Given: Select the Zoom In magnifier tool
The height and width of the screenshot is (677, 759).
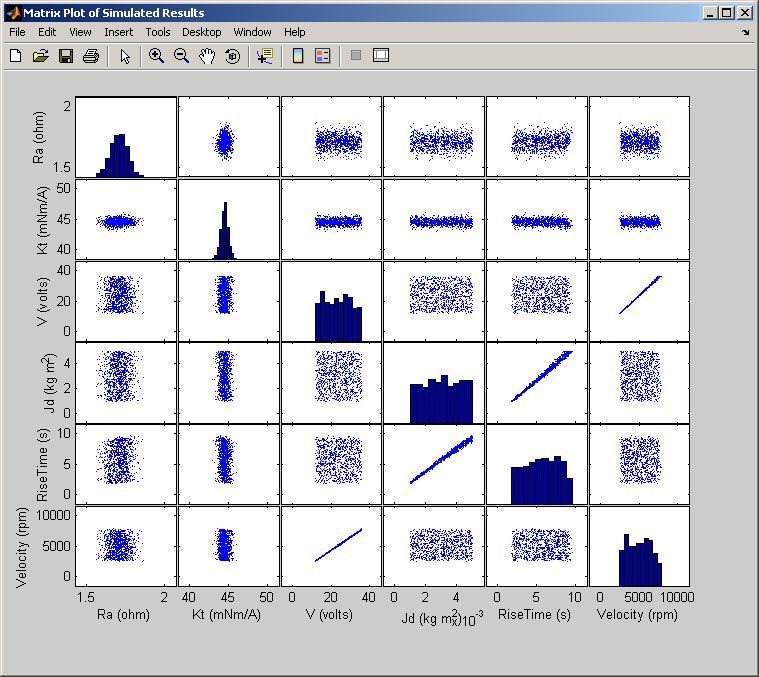Looking at the screenshot, I should click(156, 56).
